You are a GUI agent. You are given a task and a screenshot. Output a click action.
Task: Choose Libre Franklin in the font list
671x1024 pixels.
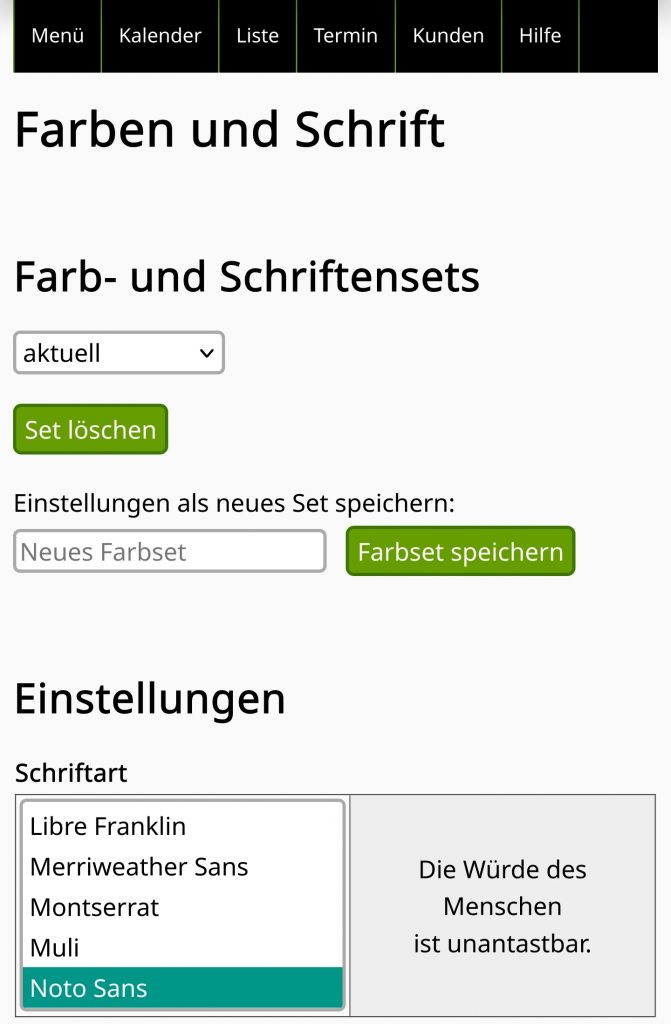108,826
